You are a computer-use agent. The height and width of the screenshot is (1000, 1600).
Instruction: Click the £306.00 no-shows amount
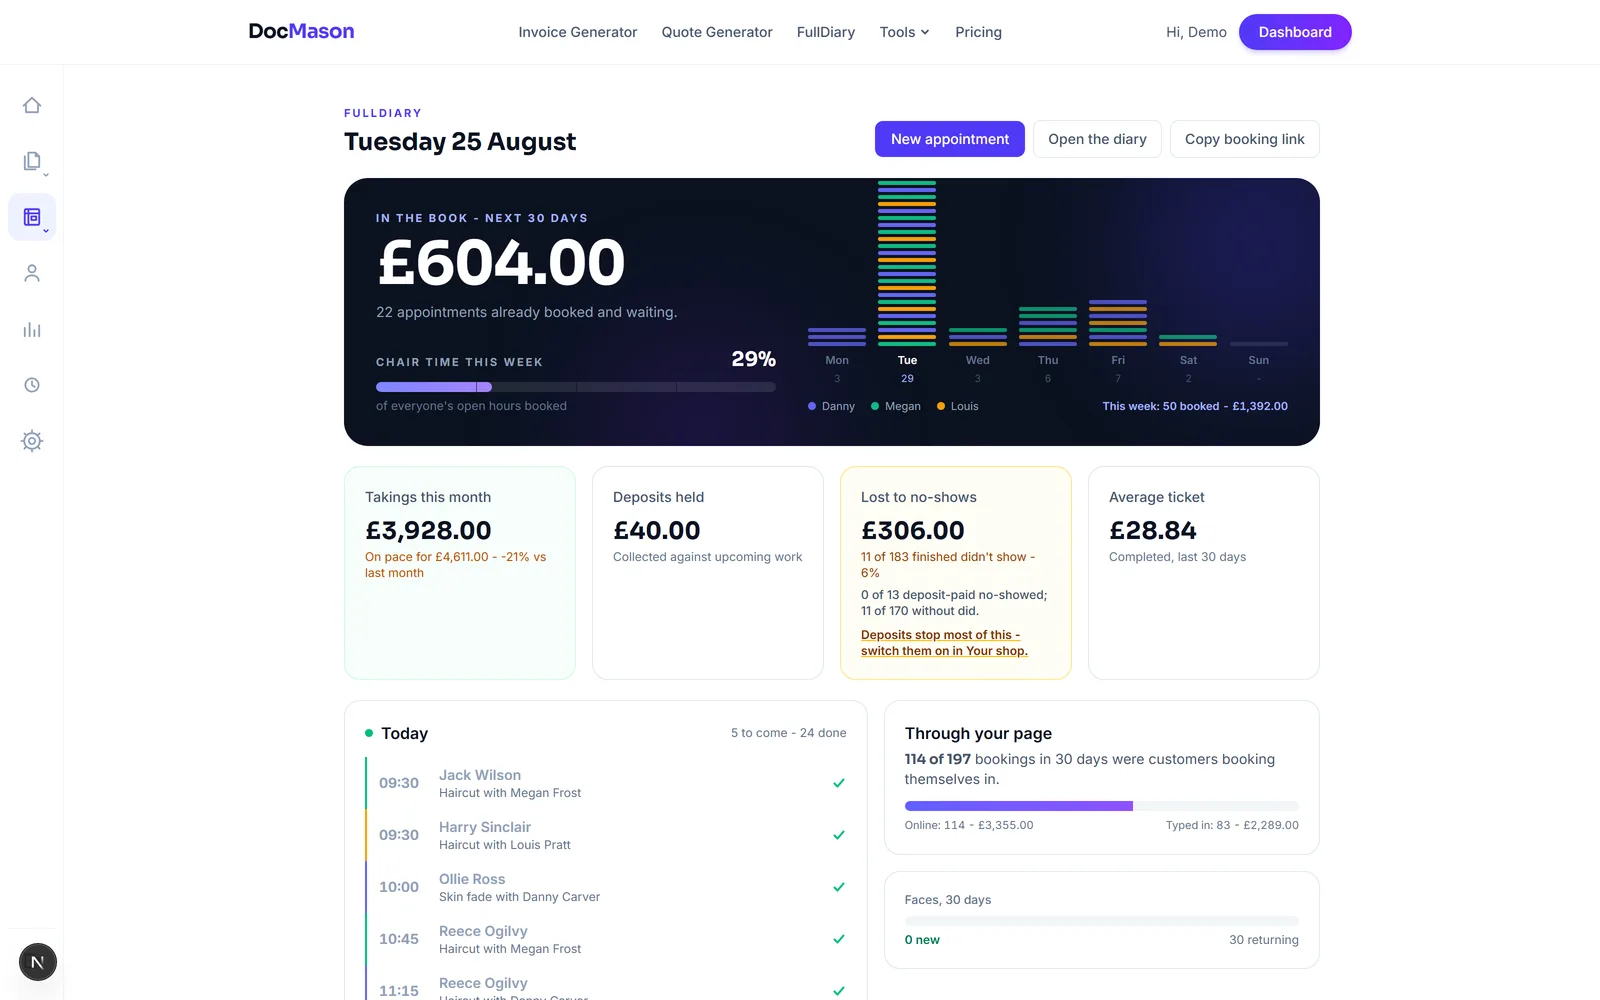pyautogui.click(x=913, y=531)
